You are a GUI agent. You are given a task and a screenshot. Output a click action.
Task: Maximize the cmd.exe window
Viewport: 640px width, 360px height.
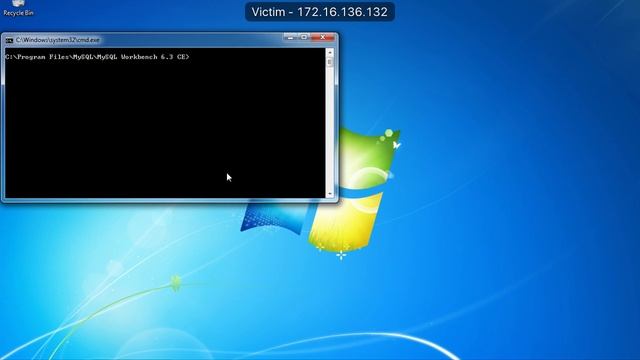(304, 37)
